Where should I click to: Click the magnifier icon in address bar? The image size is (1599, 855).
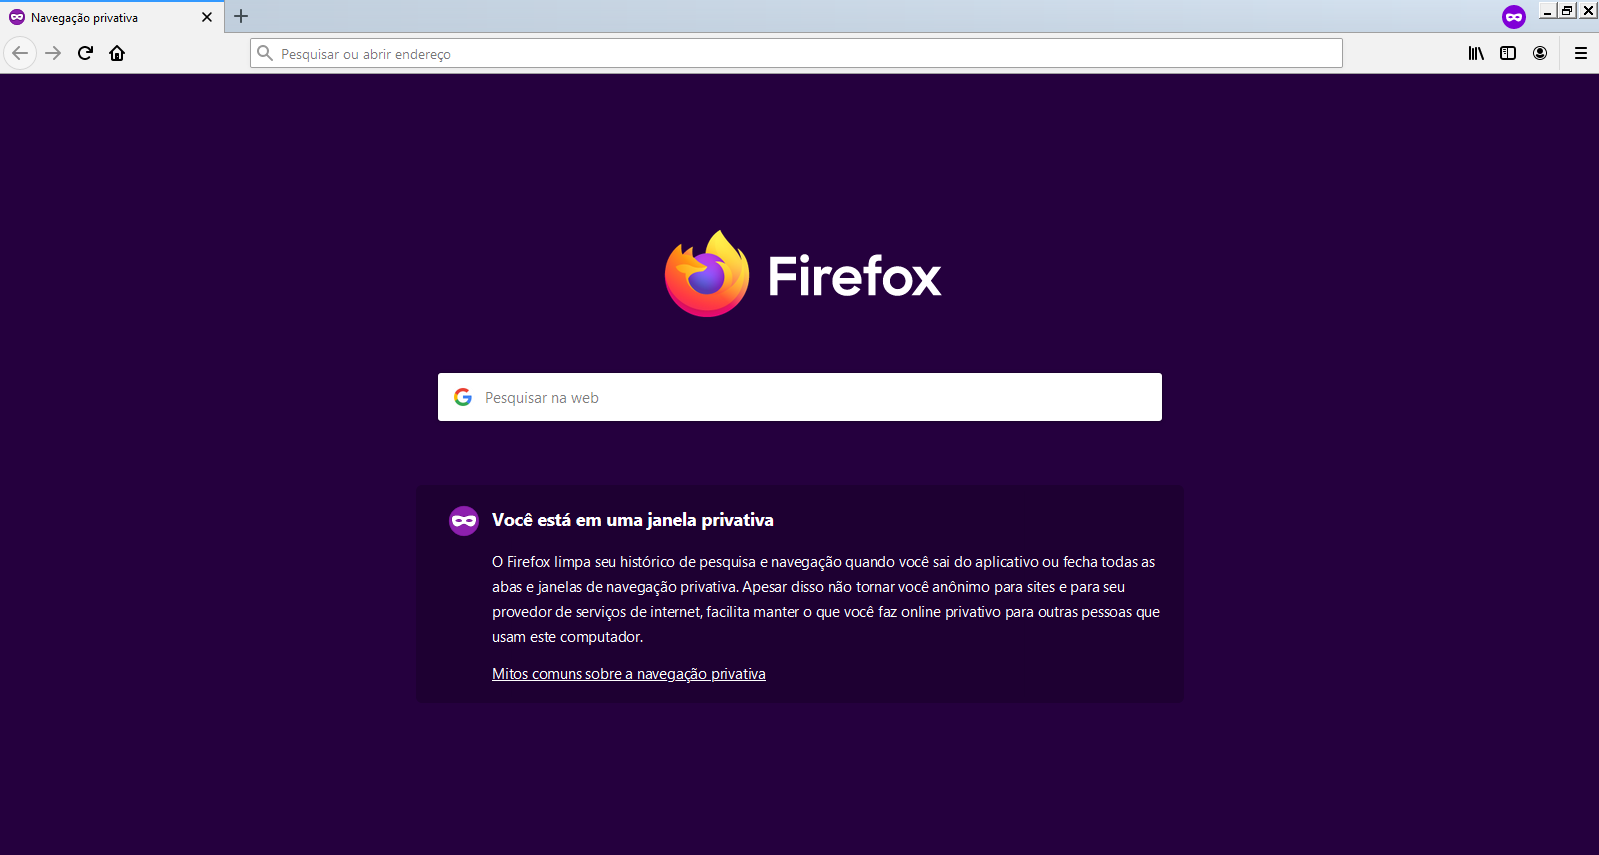[265, 53]
